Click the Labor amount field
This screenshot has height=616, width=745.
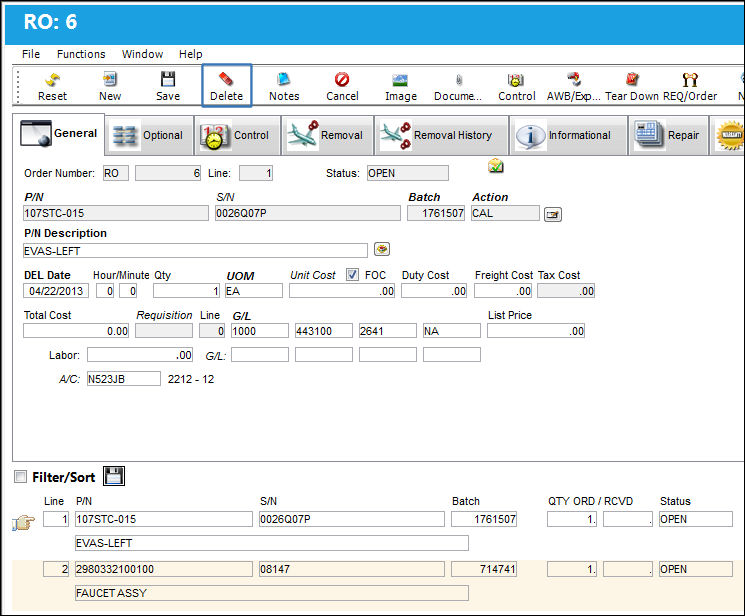(140, 355)
